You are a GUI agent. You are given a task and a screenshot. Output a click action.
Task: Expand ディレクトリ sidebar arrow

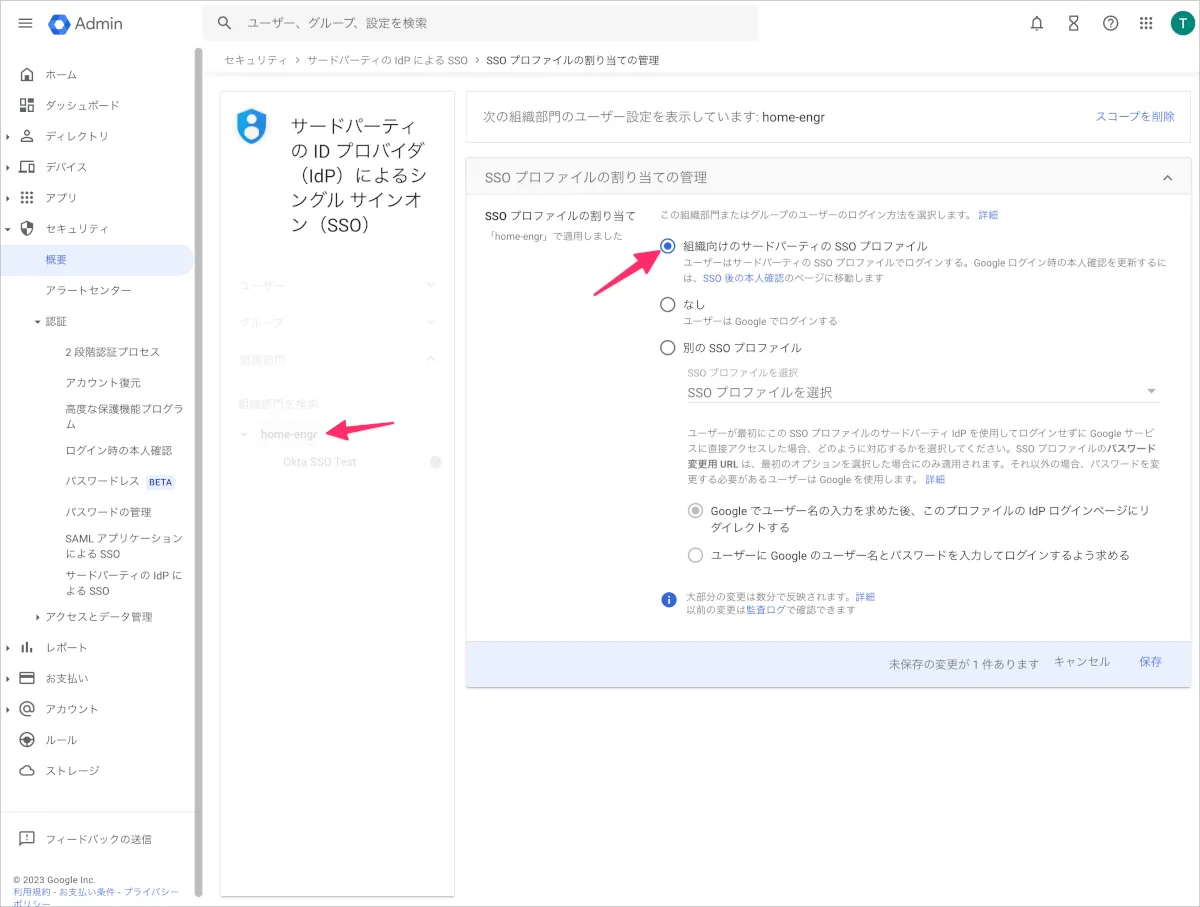tap(8, 136)
